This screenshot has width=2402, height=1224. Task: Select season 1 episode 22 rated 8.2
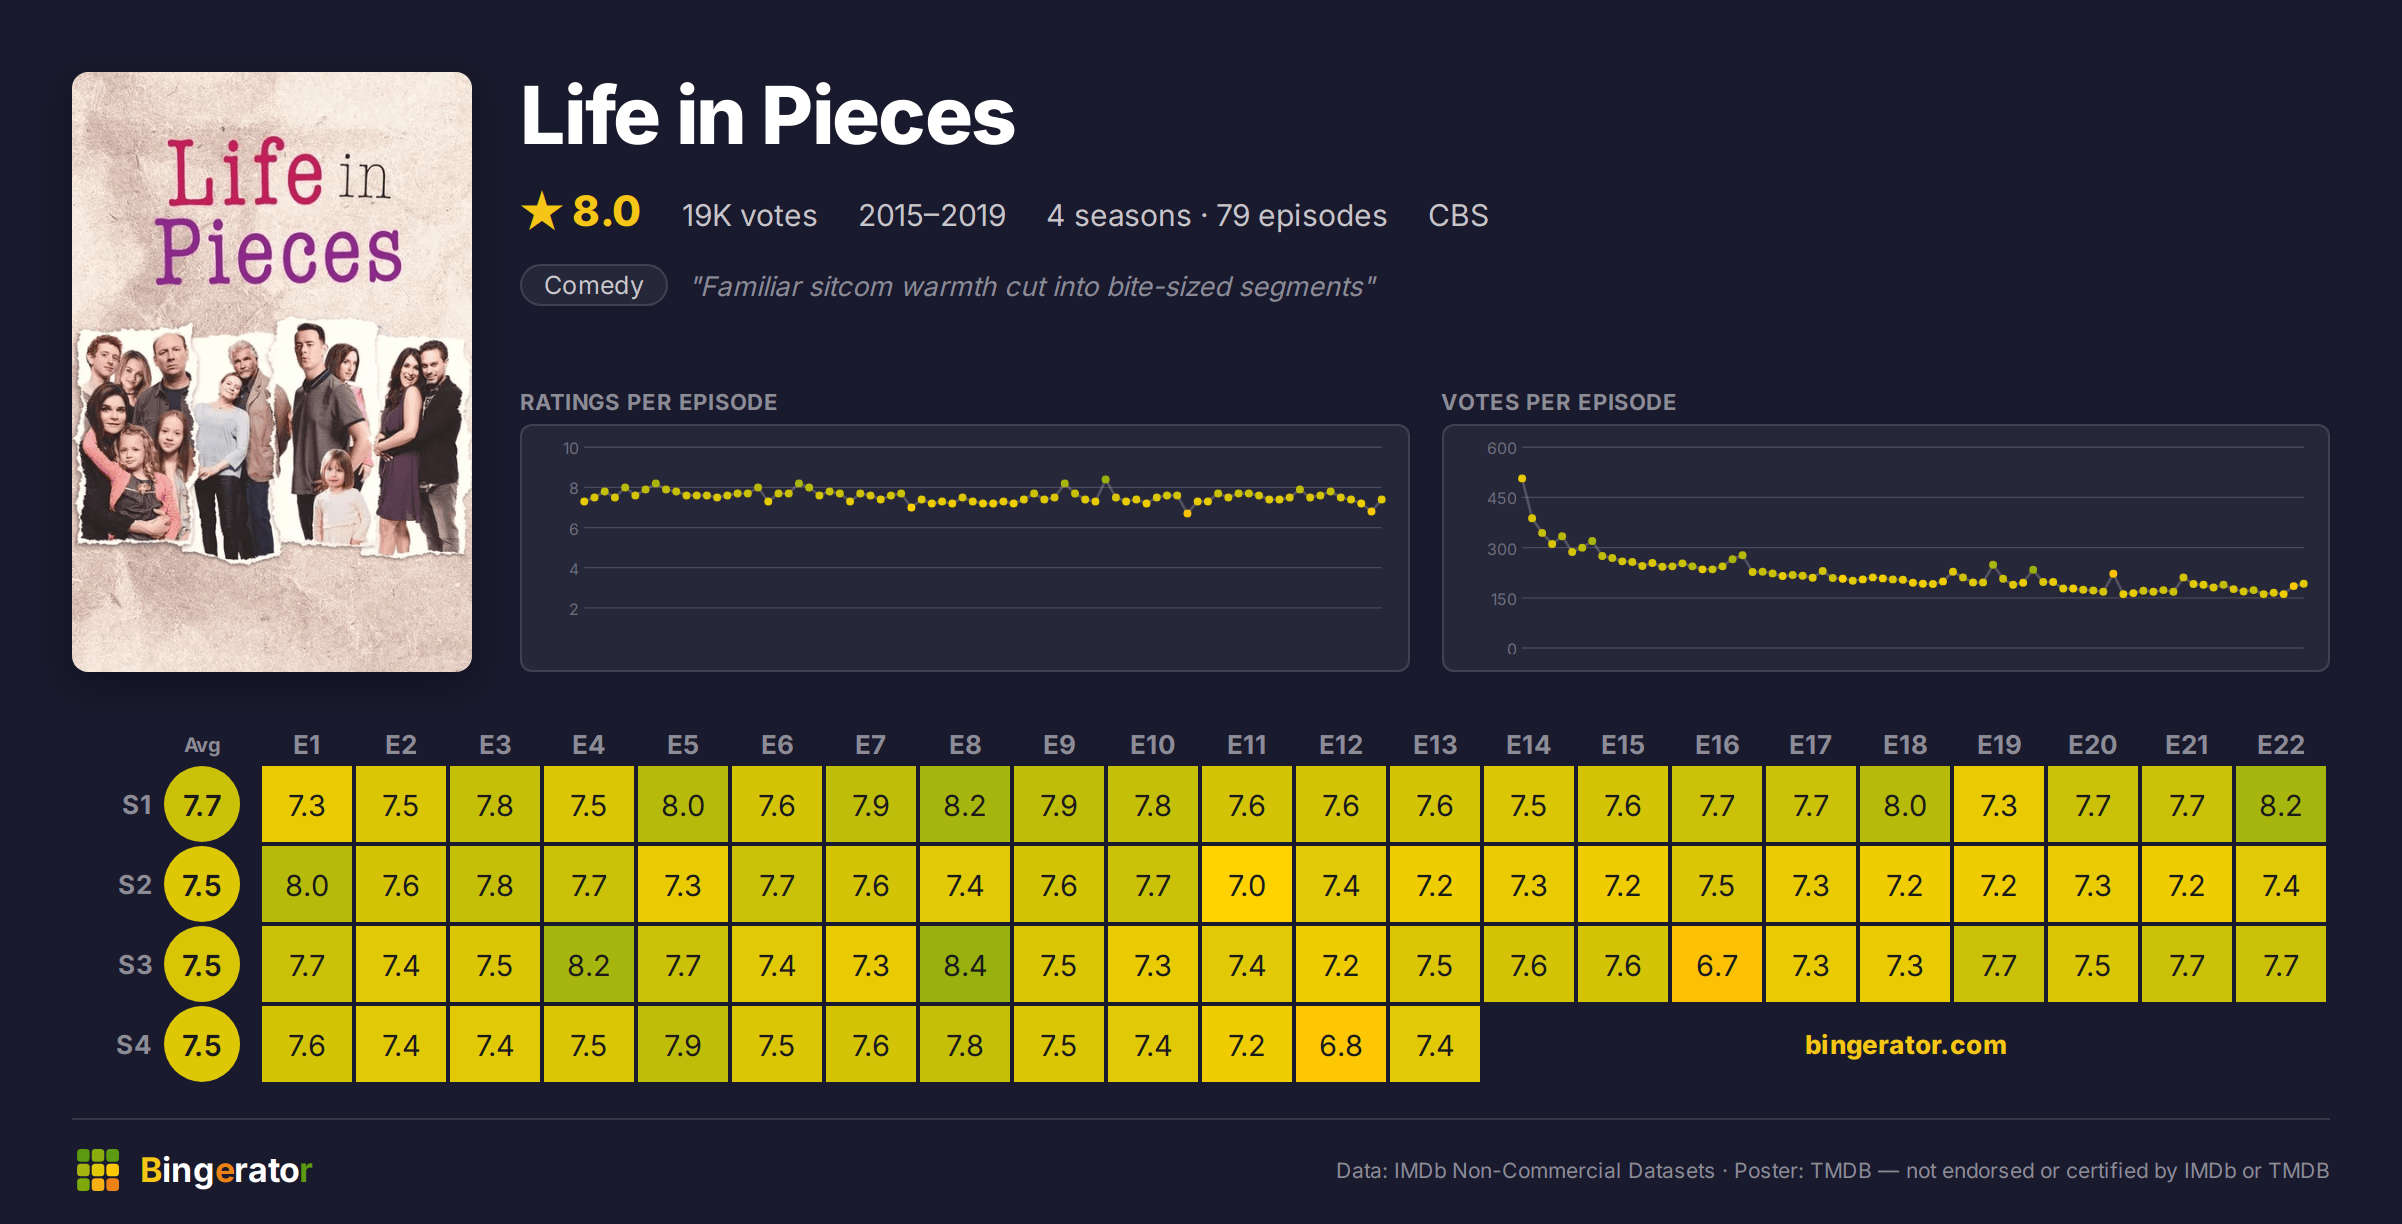pos(2281,805)
